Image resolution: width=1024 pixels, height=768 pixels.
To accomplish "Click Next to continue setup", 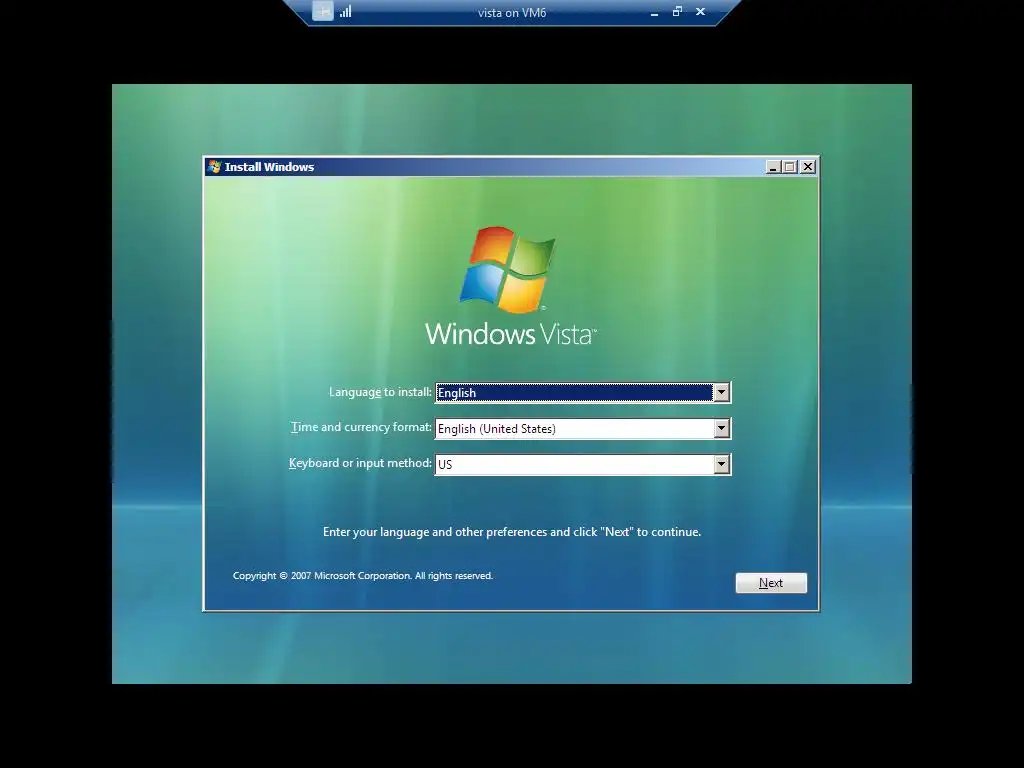I will (771, 583).
